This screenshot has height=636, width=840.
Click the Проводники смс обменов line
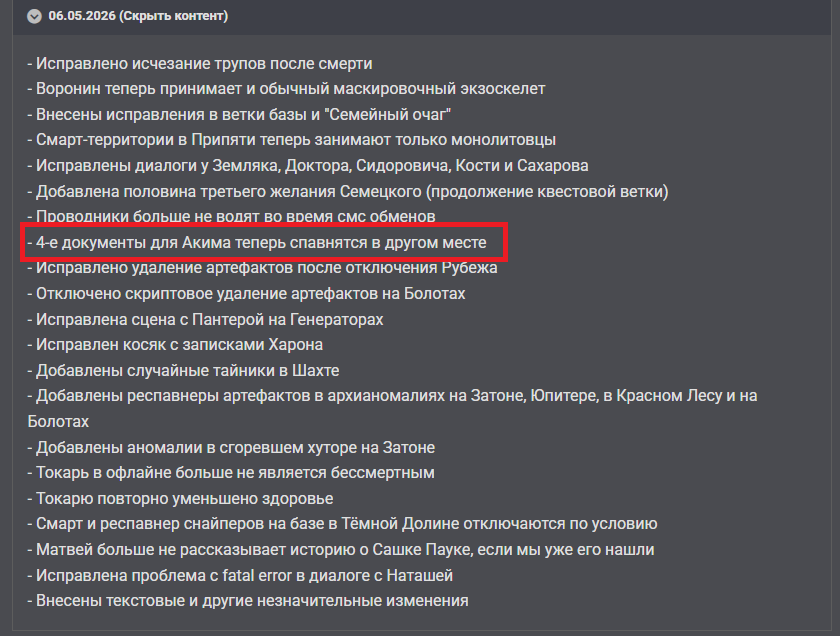click(231, 216)
